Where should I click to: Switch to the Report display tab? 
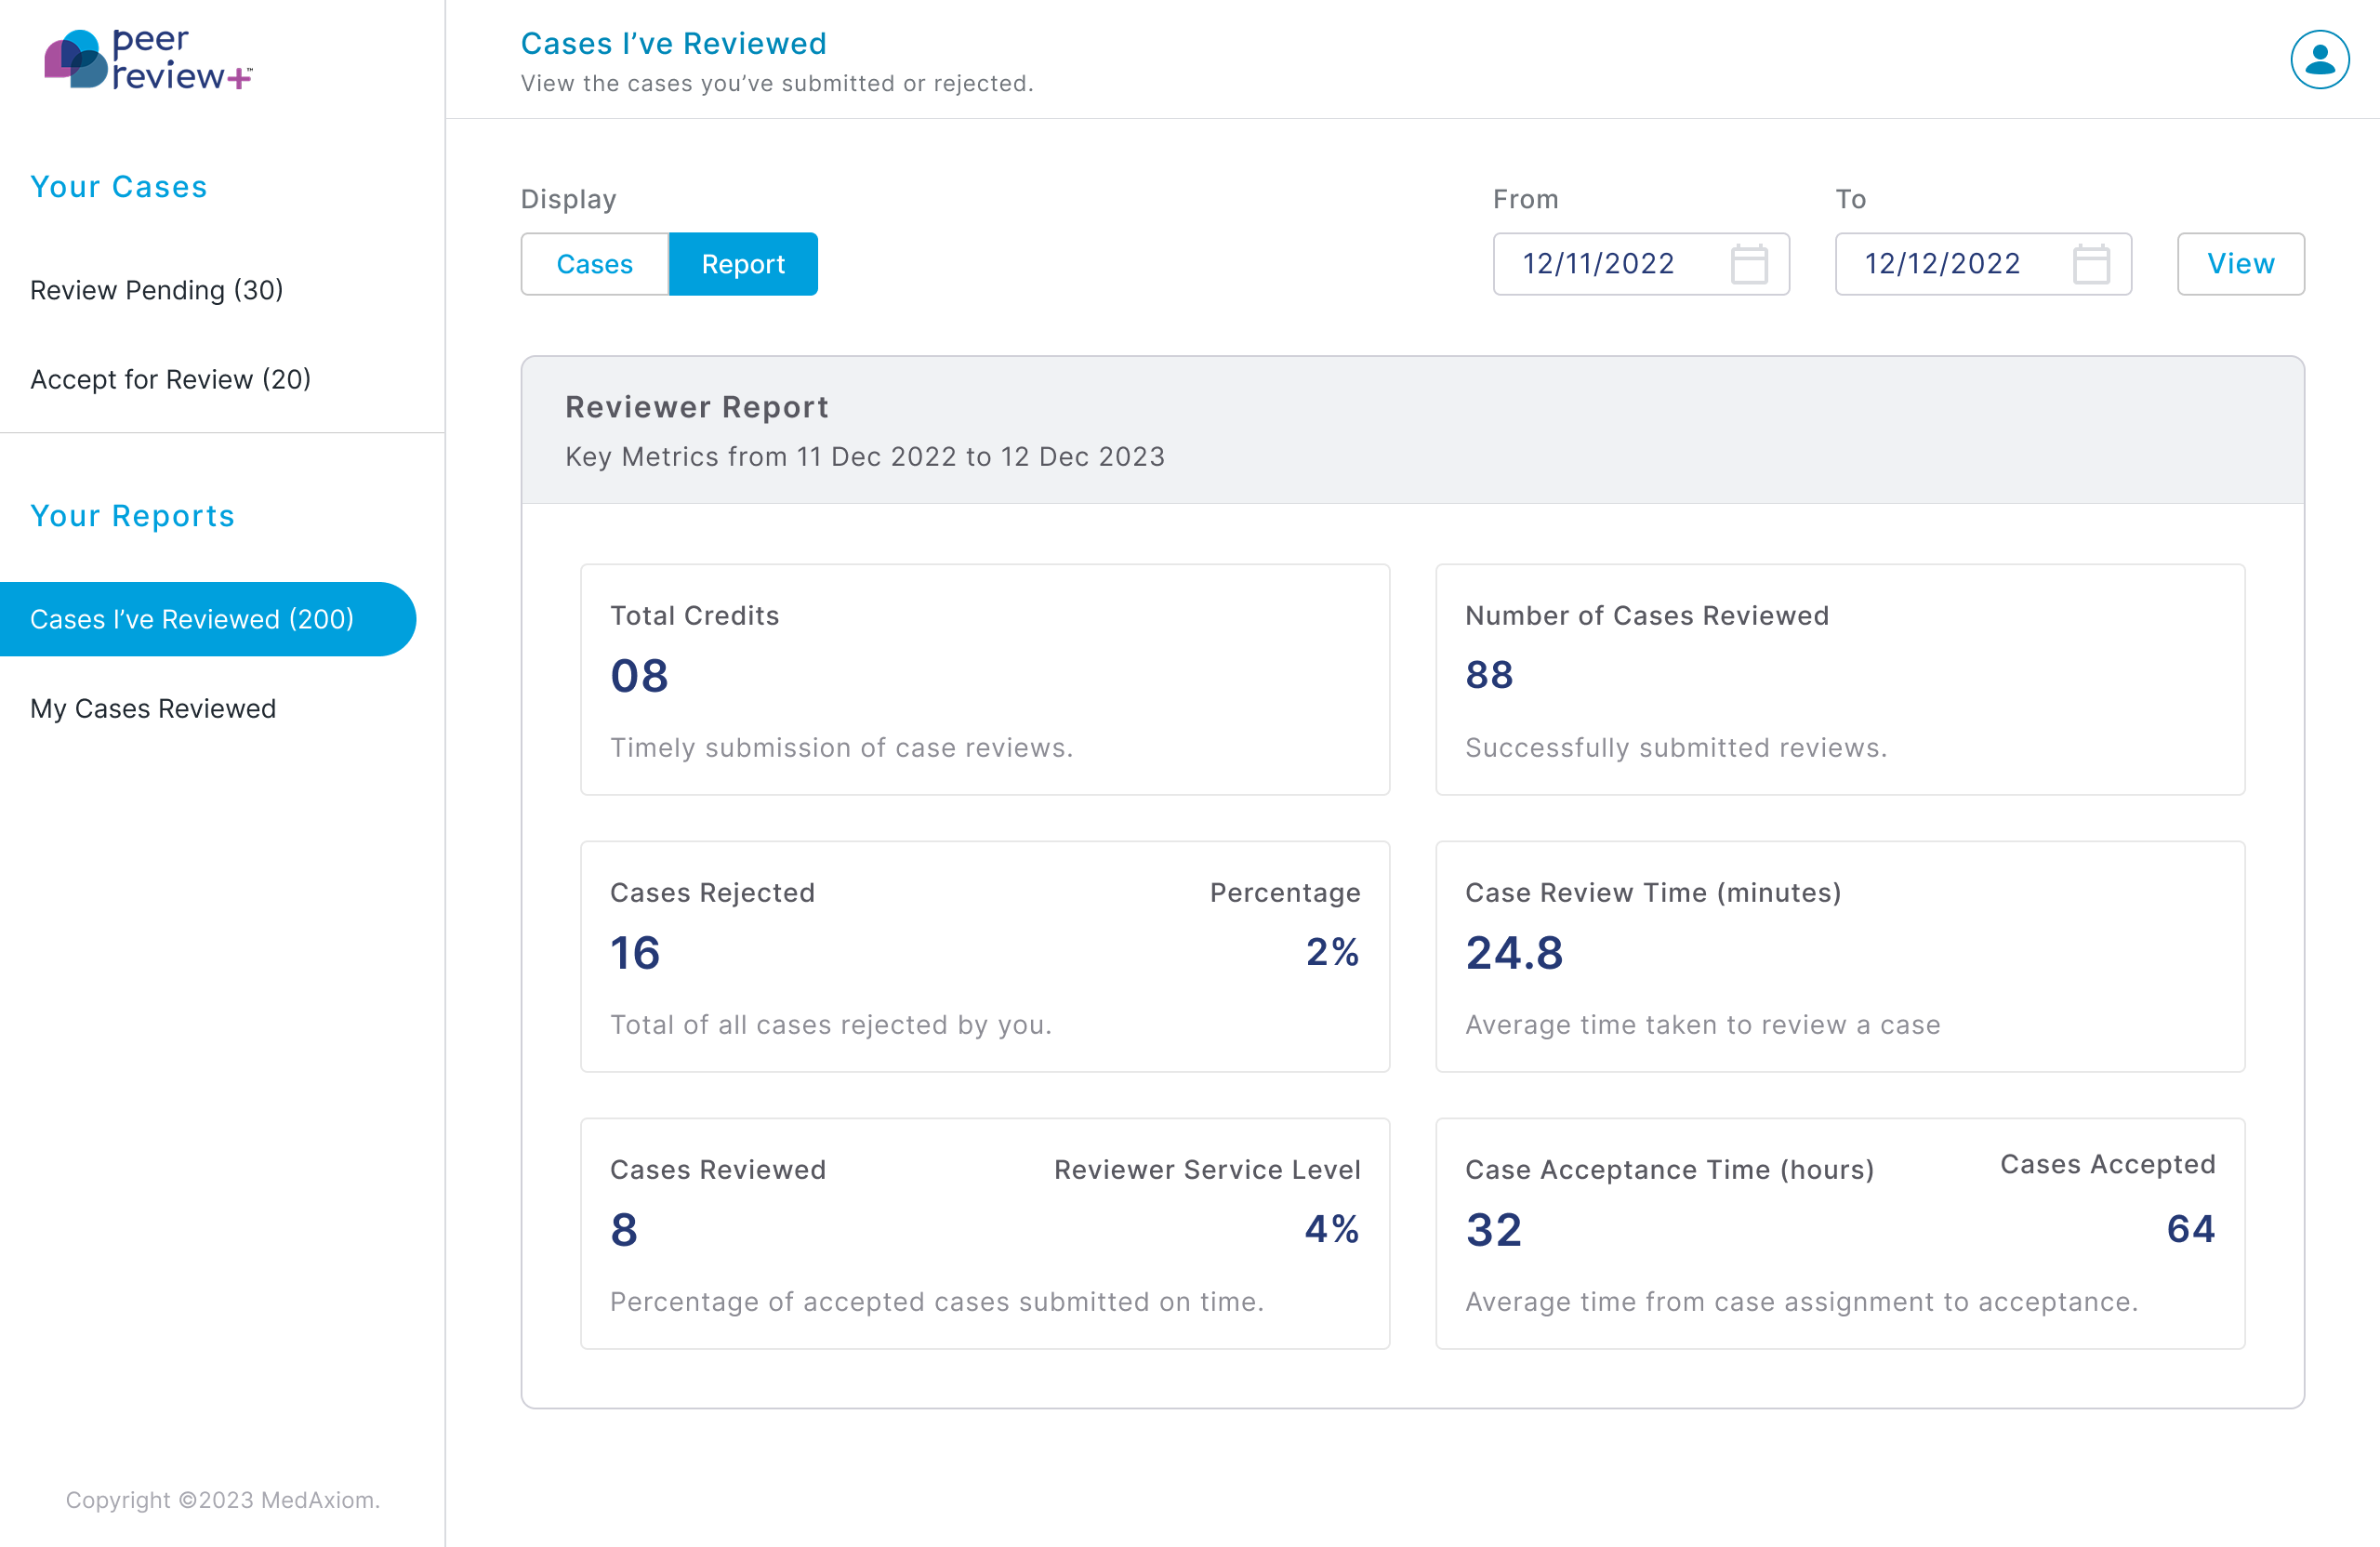[x=743, y=264]
